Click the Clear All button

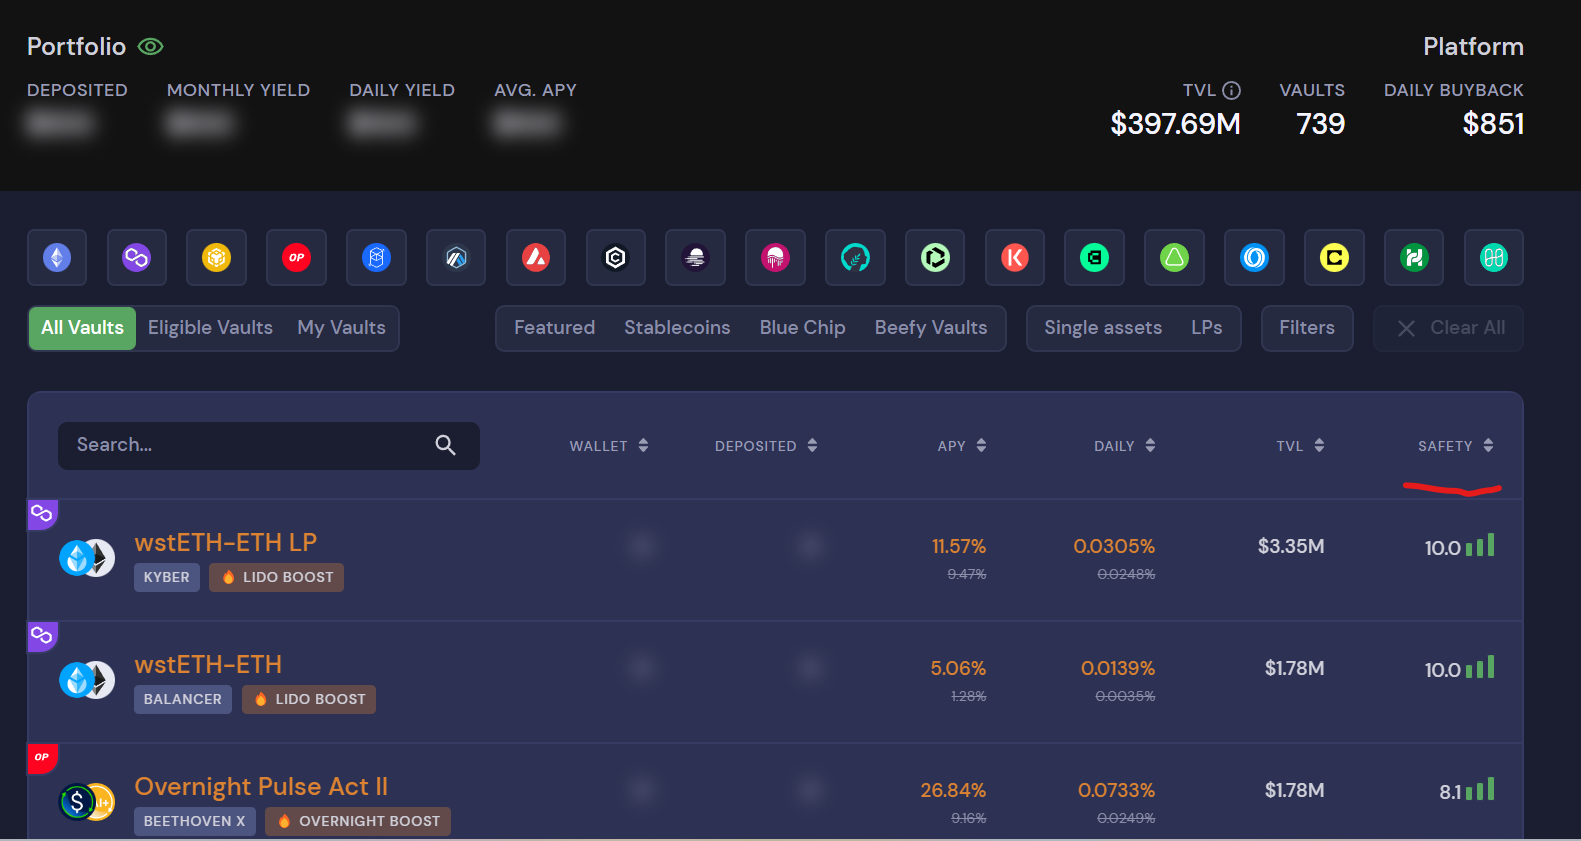point(1448,328)
